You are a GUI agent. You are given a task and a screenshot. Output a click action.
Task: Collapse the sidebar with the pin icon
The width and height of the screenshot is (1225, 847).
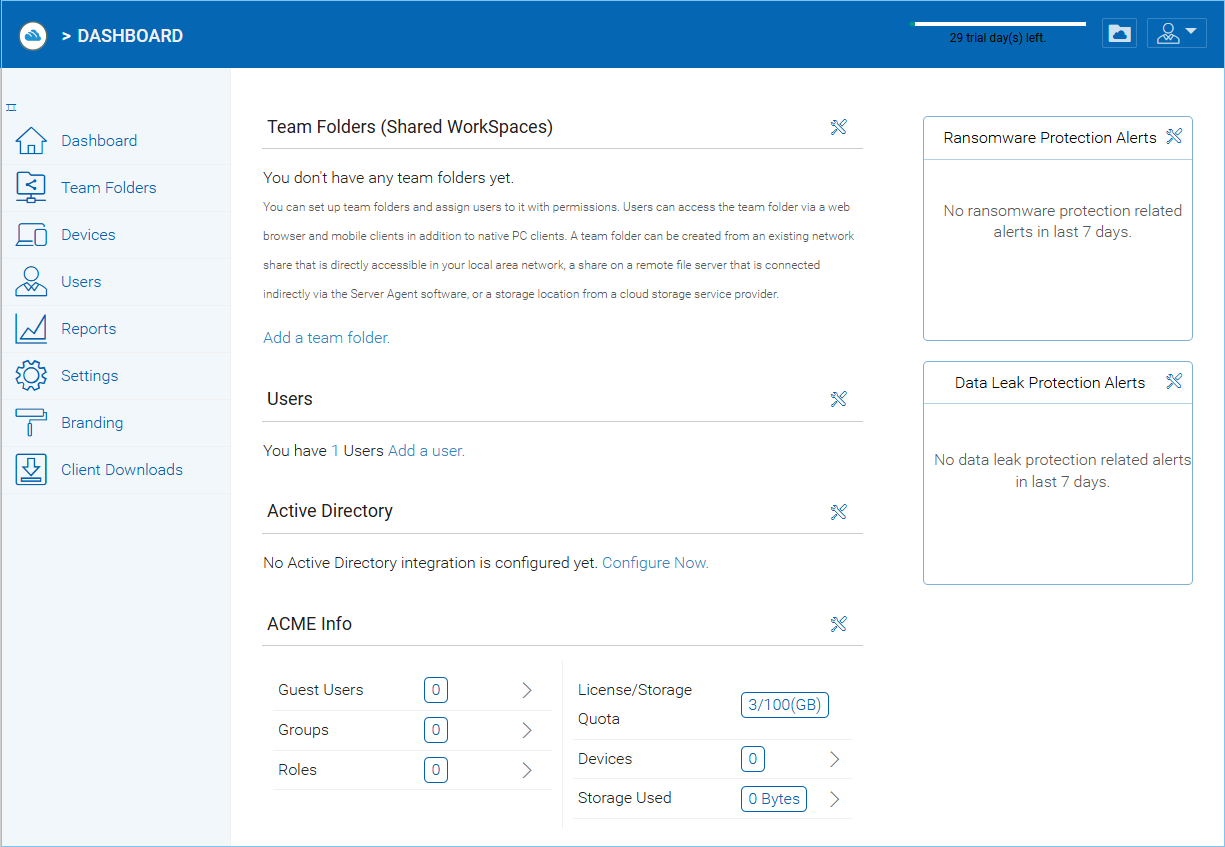[x=11, y=107]
